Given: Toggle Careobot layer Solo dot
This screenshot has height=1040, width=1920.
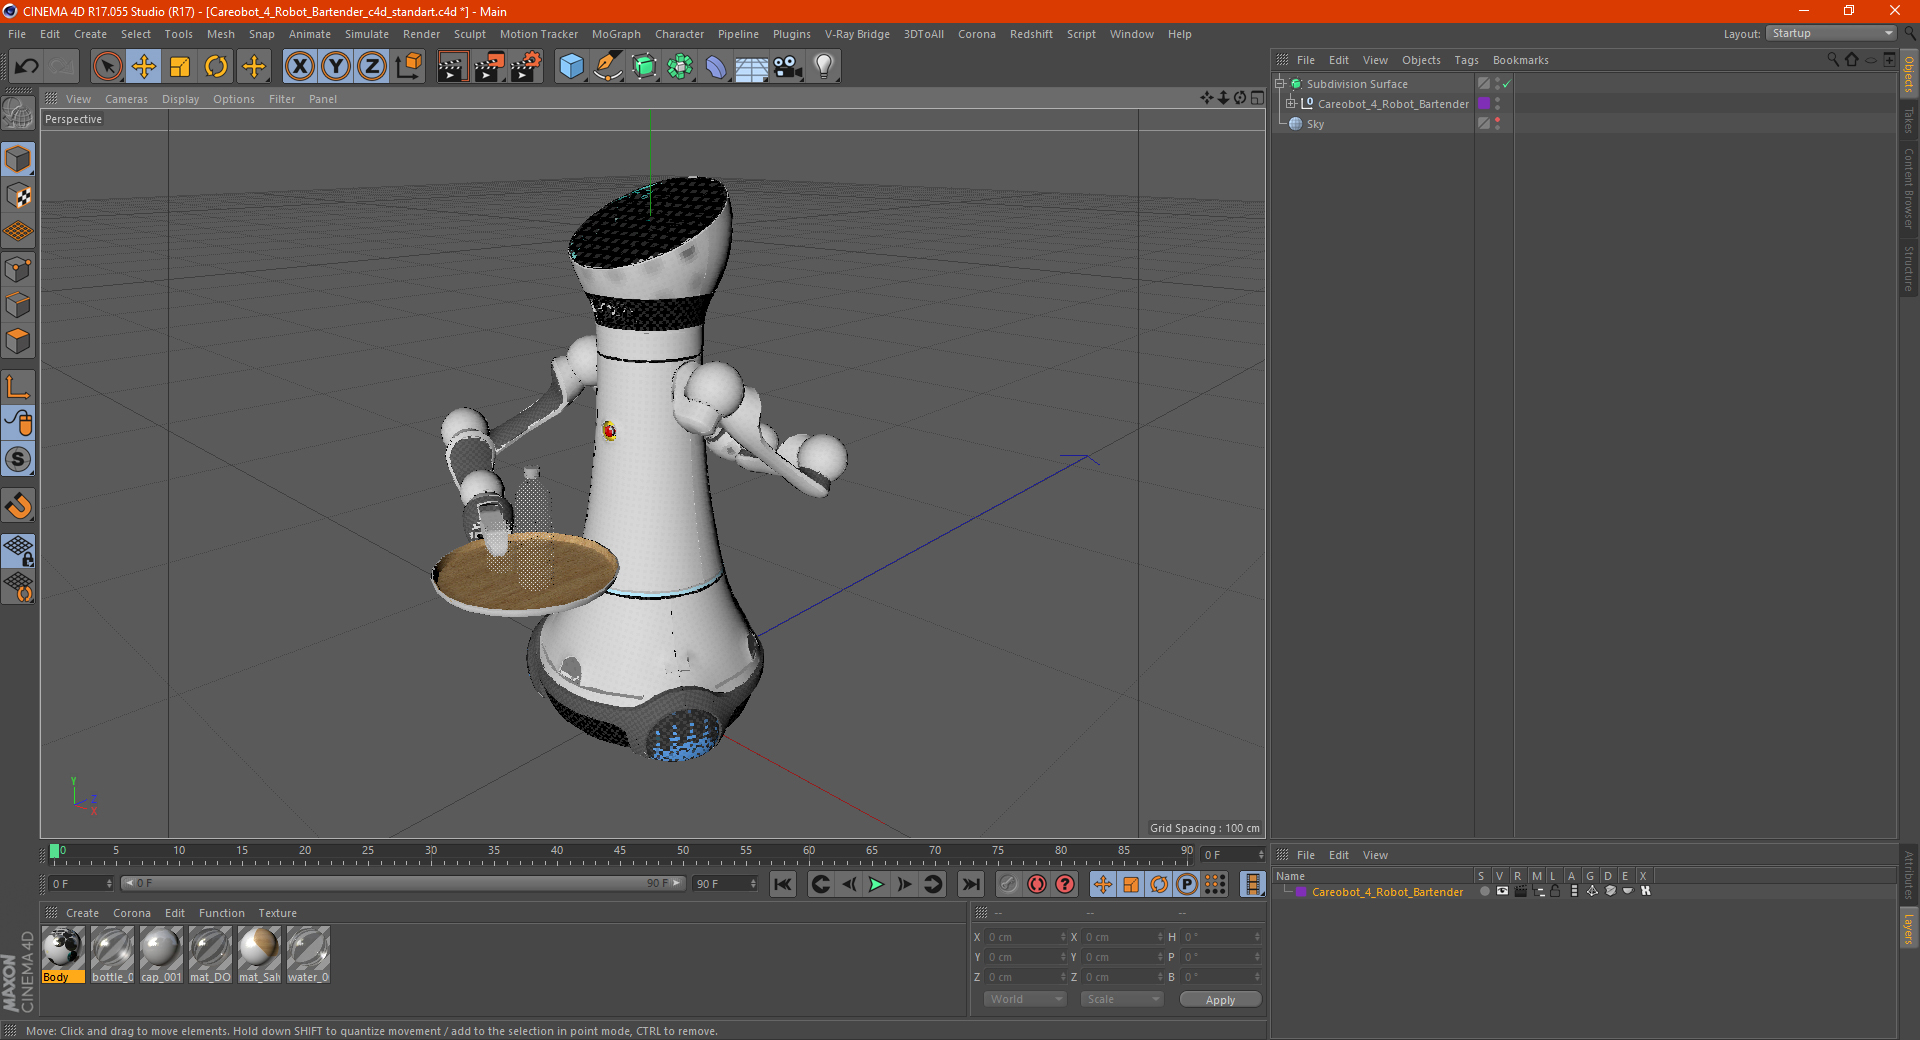Looking at the screenshot, I should [x=1484, y=891].
